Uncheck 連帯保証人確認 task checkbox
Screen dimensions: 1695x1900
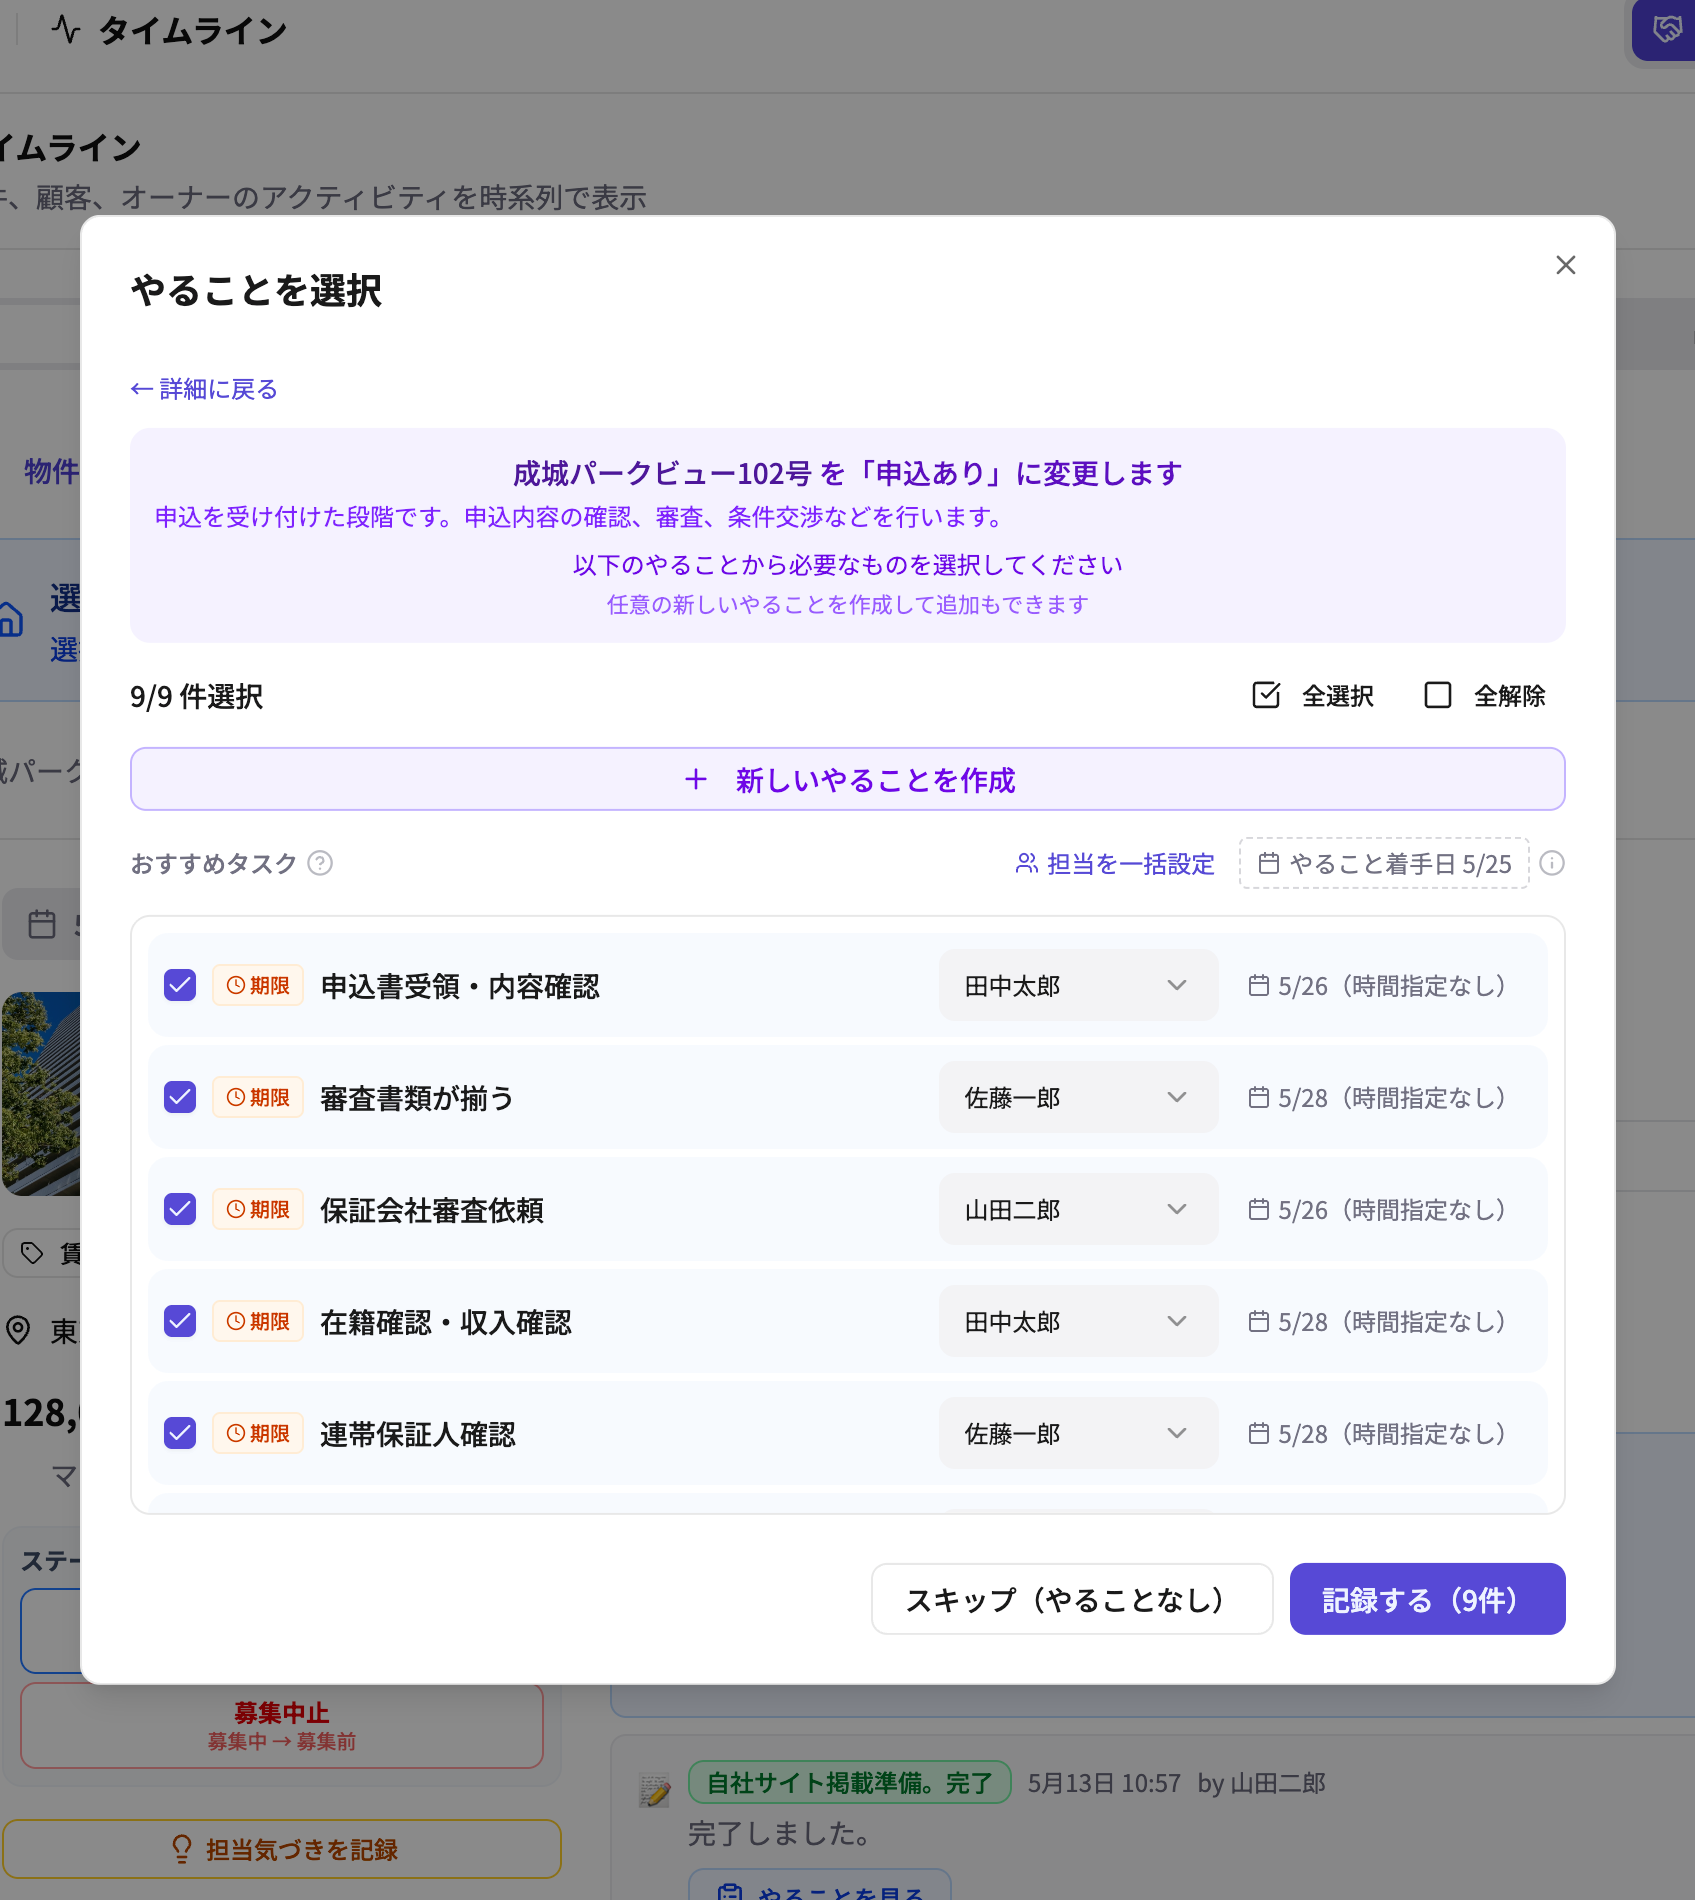coord(180,1433)
